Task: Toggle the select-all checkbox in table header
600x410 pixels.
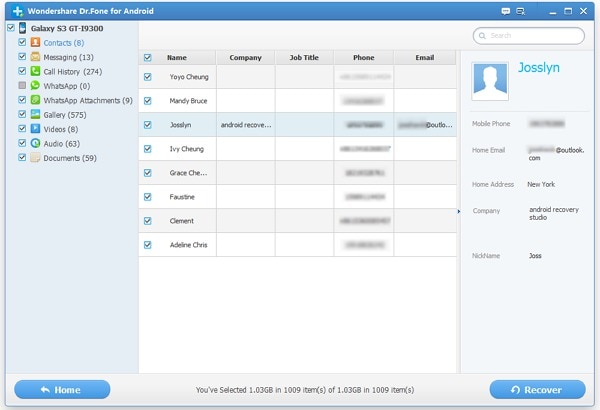Action: tap(147, 58)
